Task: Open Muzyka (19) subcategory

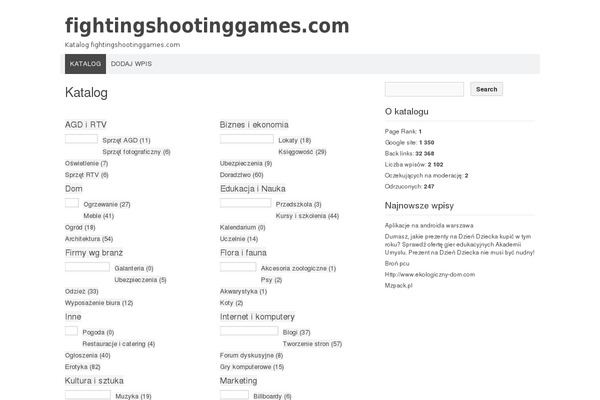Action: click(x=133, y=397)
